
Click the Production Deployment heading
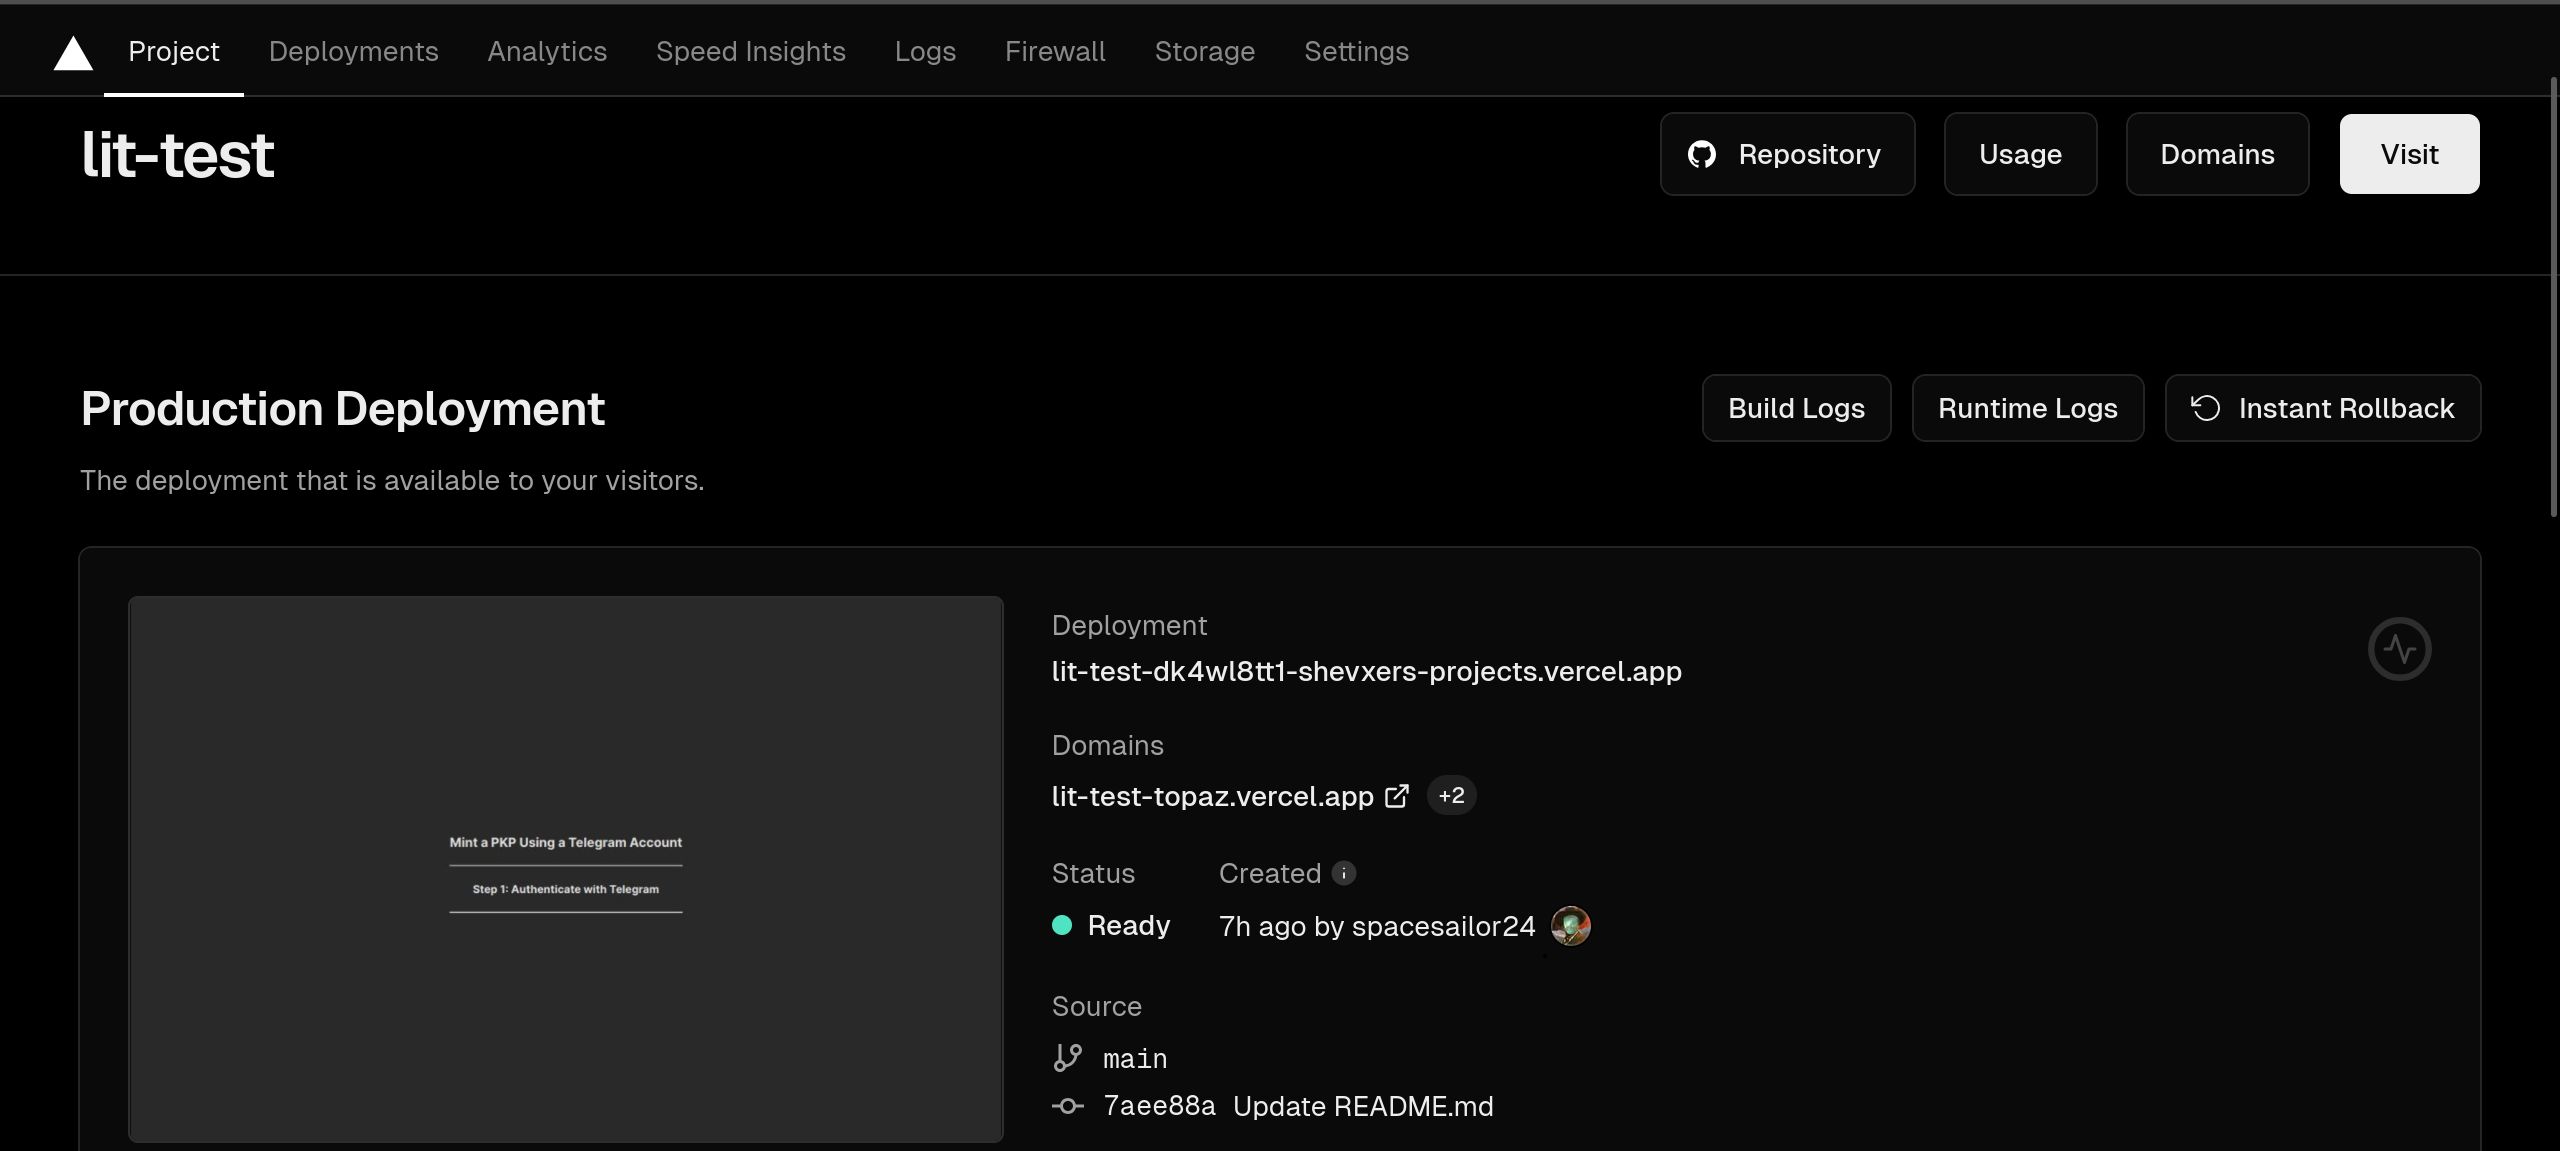click(343, 408)
